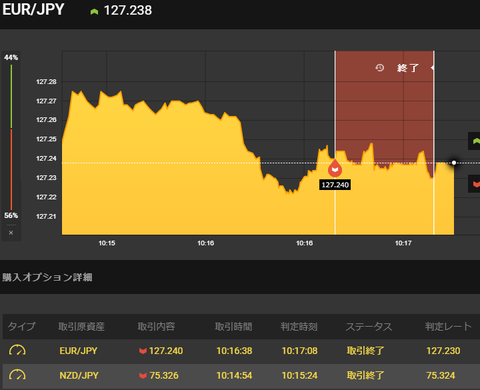This screenshot has height=390, width=480.
Task: Click the red Low button at chart edge
Action: pos(475,184)
